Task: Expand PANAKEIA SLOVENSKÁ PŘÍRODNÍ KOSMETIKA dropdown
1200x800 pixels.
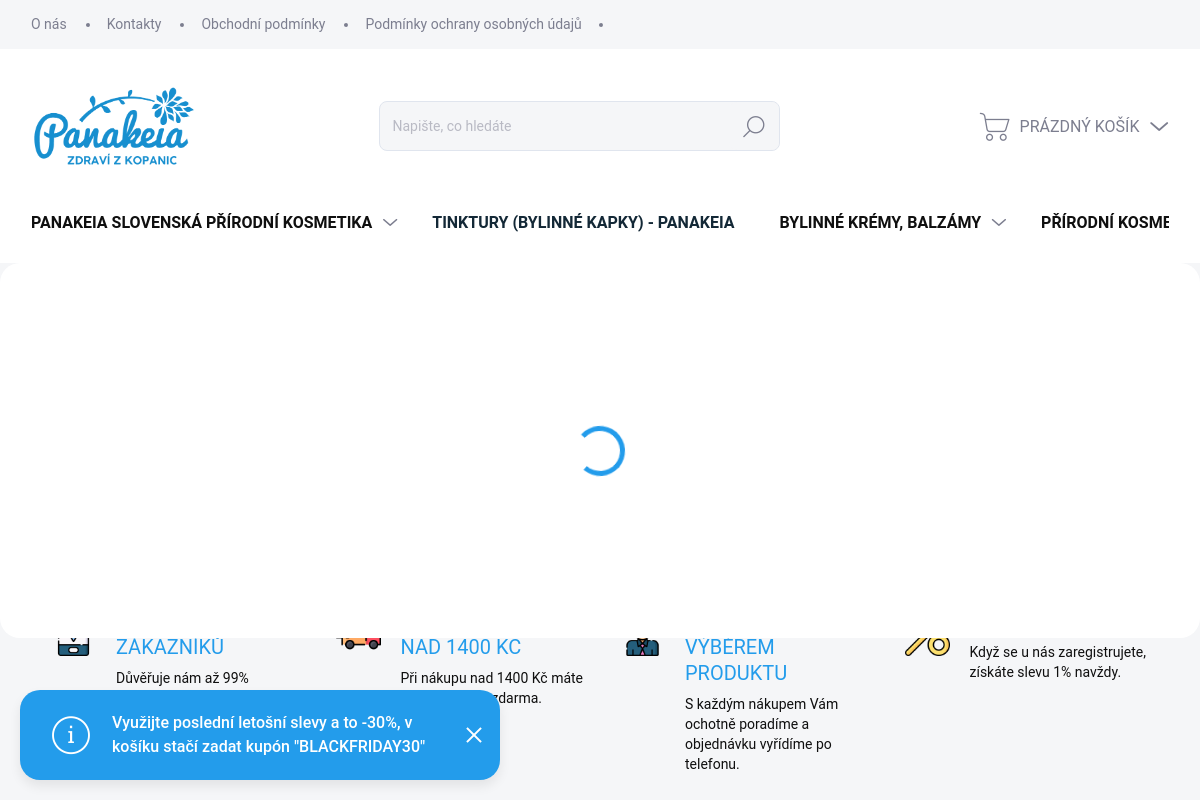Action: [x=390, y=222]
